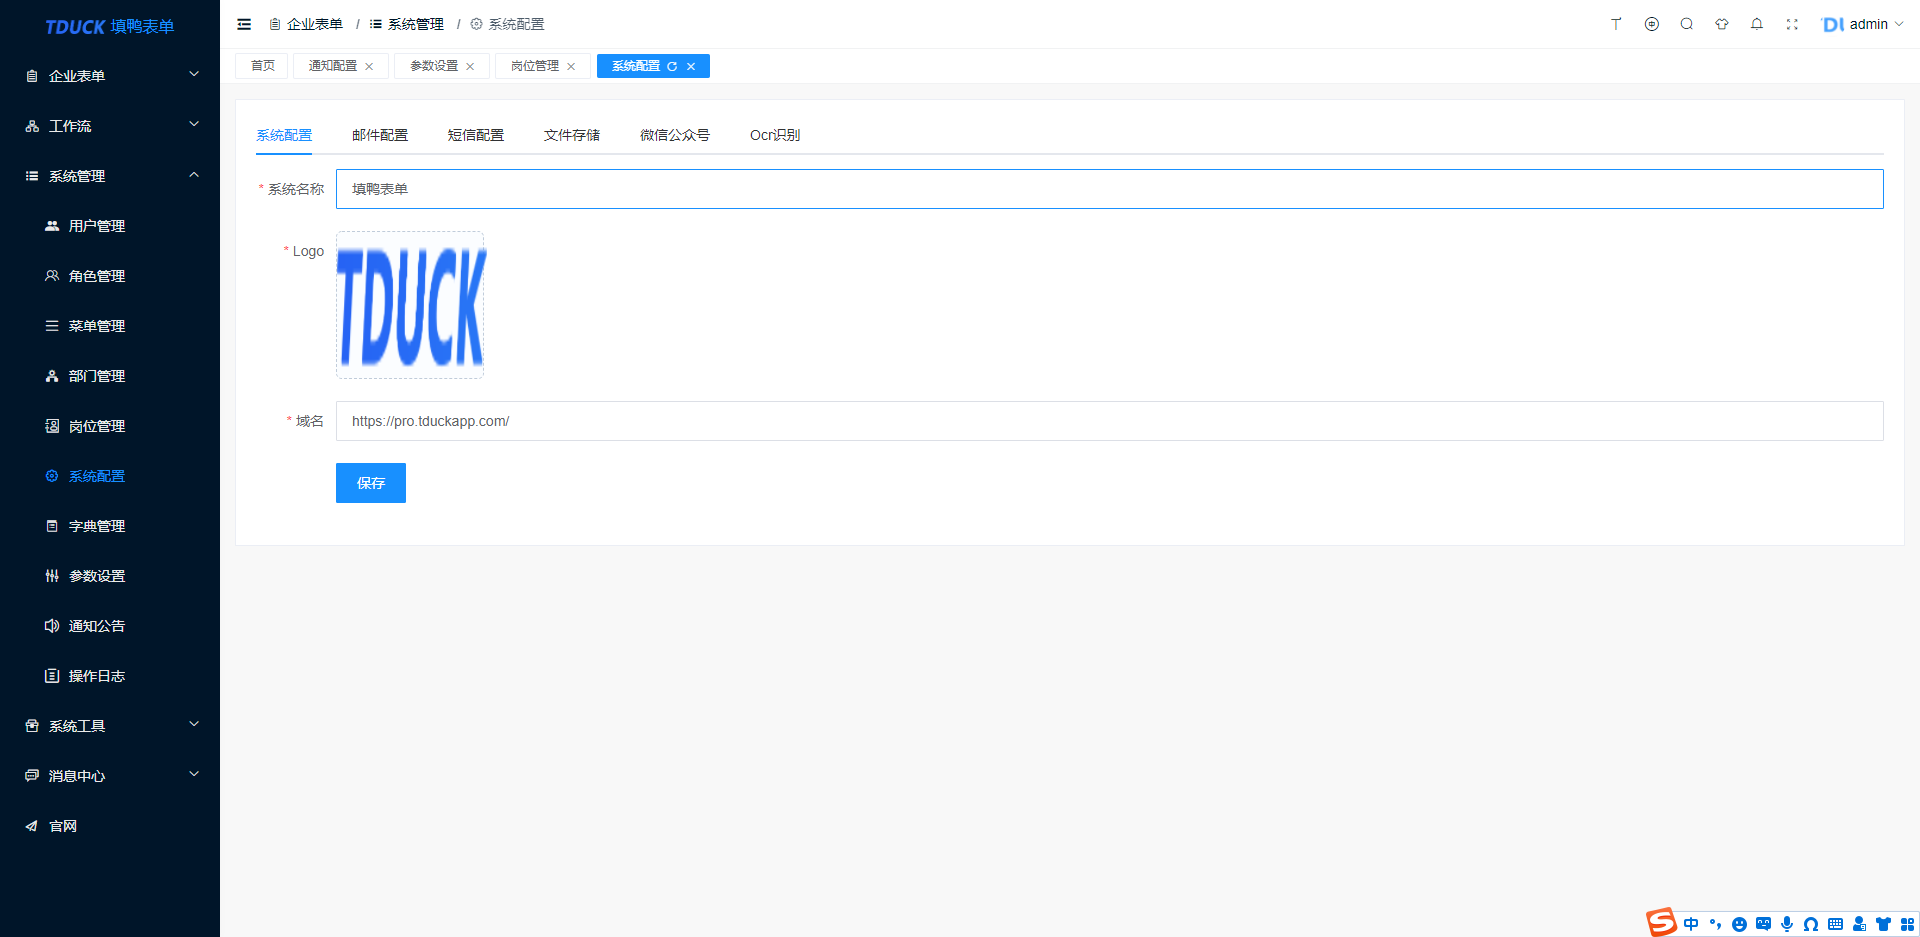The width and height of the screenshot is (1920, 937).
Task: Focus the 系统名称 input field
Action: pos(1109,189)
